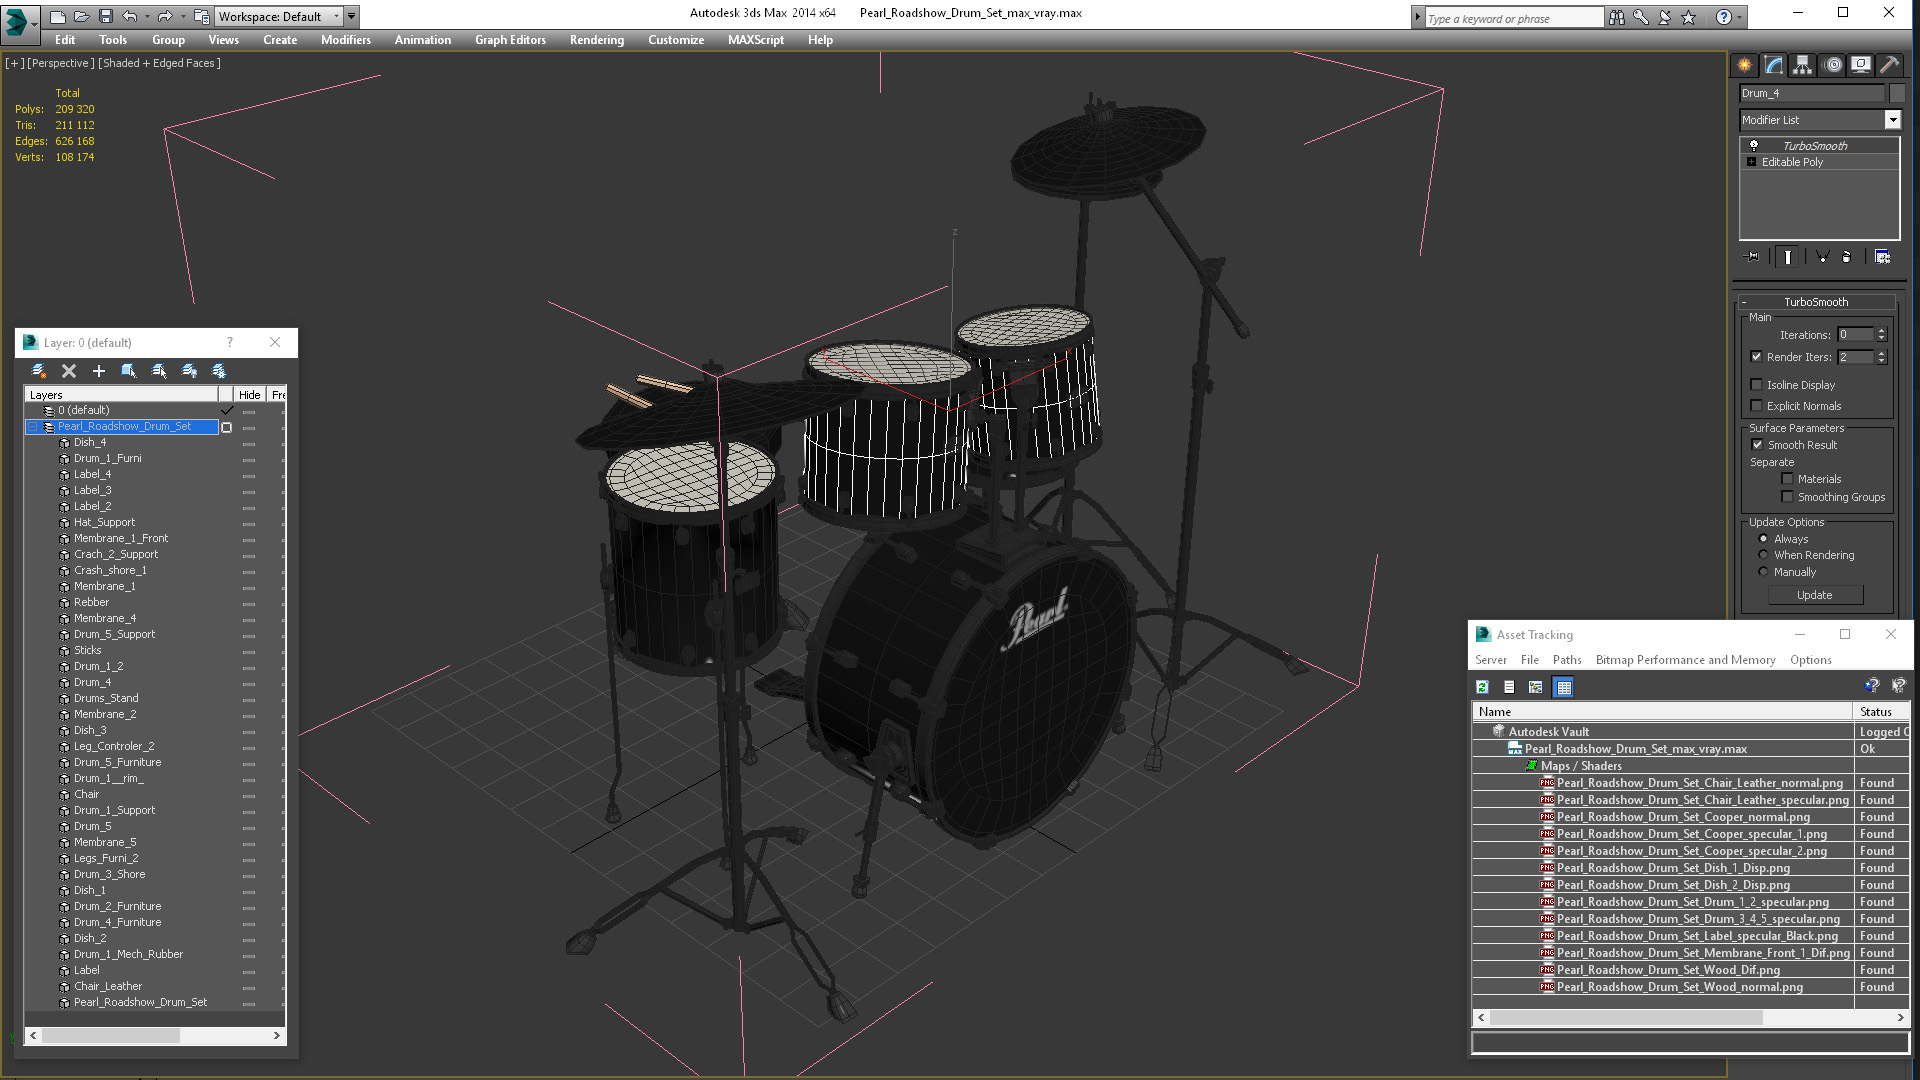Click delete layer X icon in Layer dialog
The width and height of the screenshot is (1920, 1080).
(69, 371)
